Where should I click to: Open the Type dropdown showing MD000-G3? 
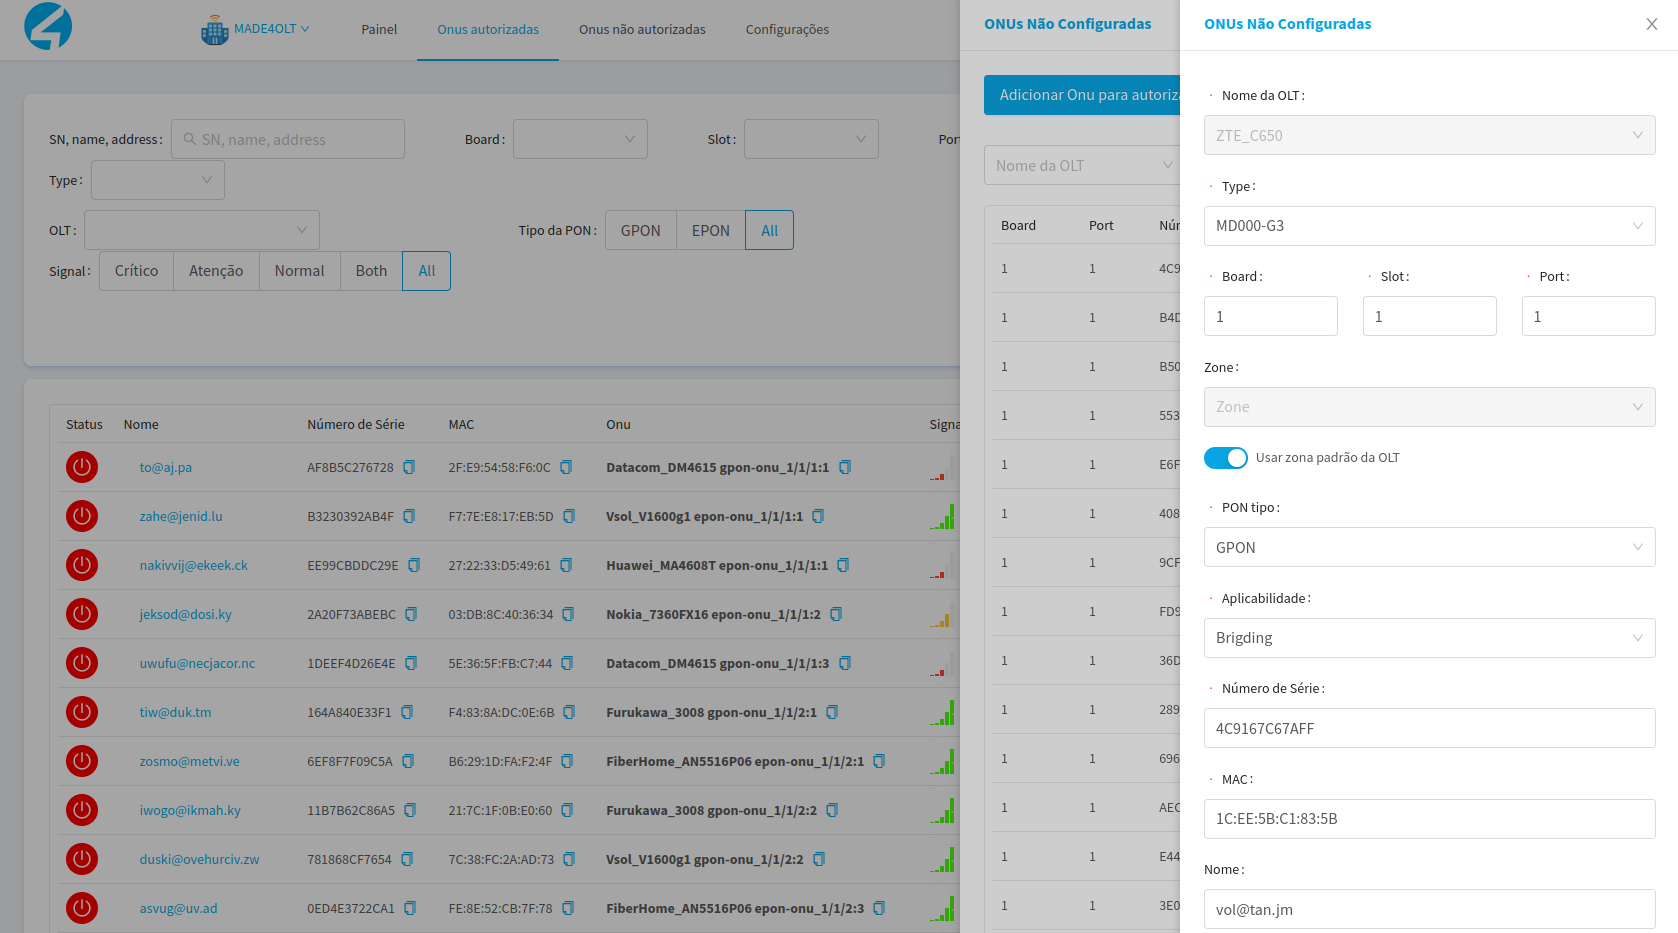click(1428, 226)
